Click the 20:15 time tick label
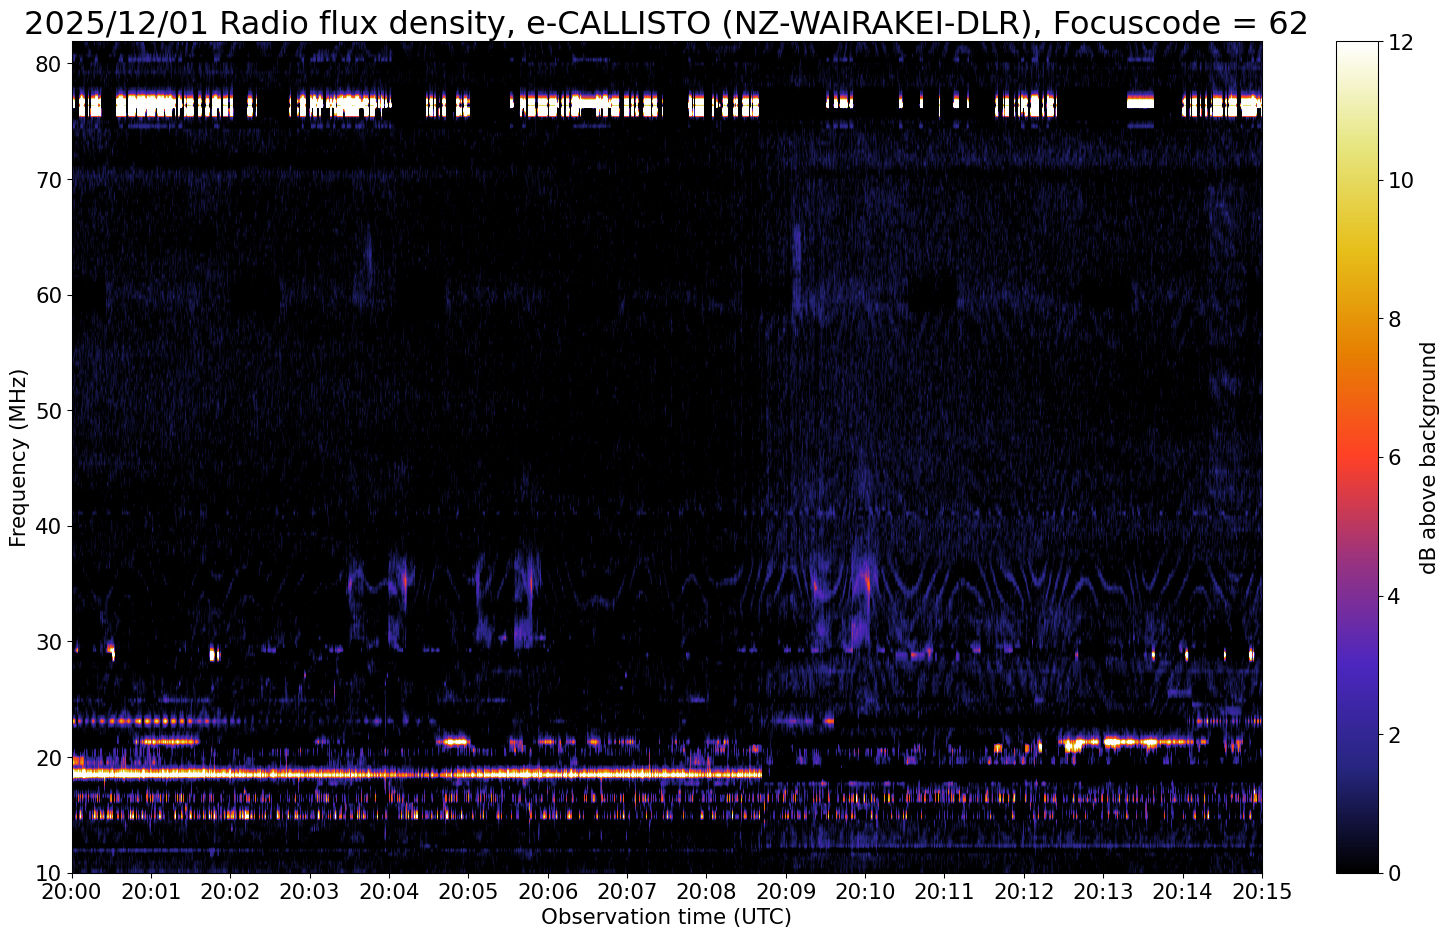This screenshot has height=937, width=1449. coord(1261,891)
